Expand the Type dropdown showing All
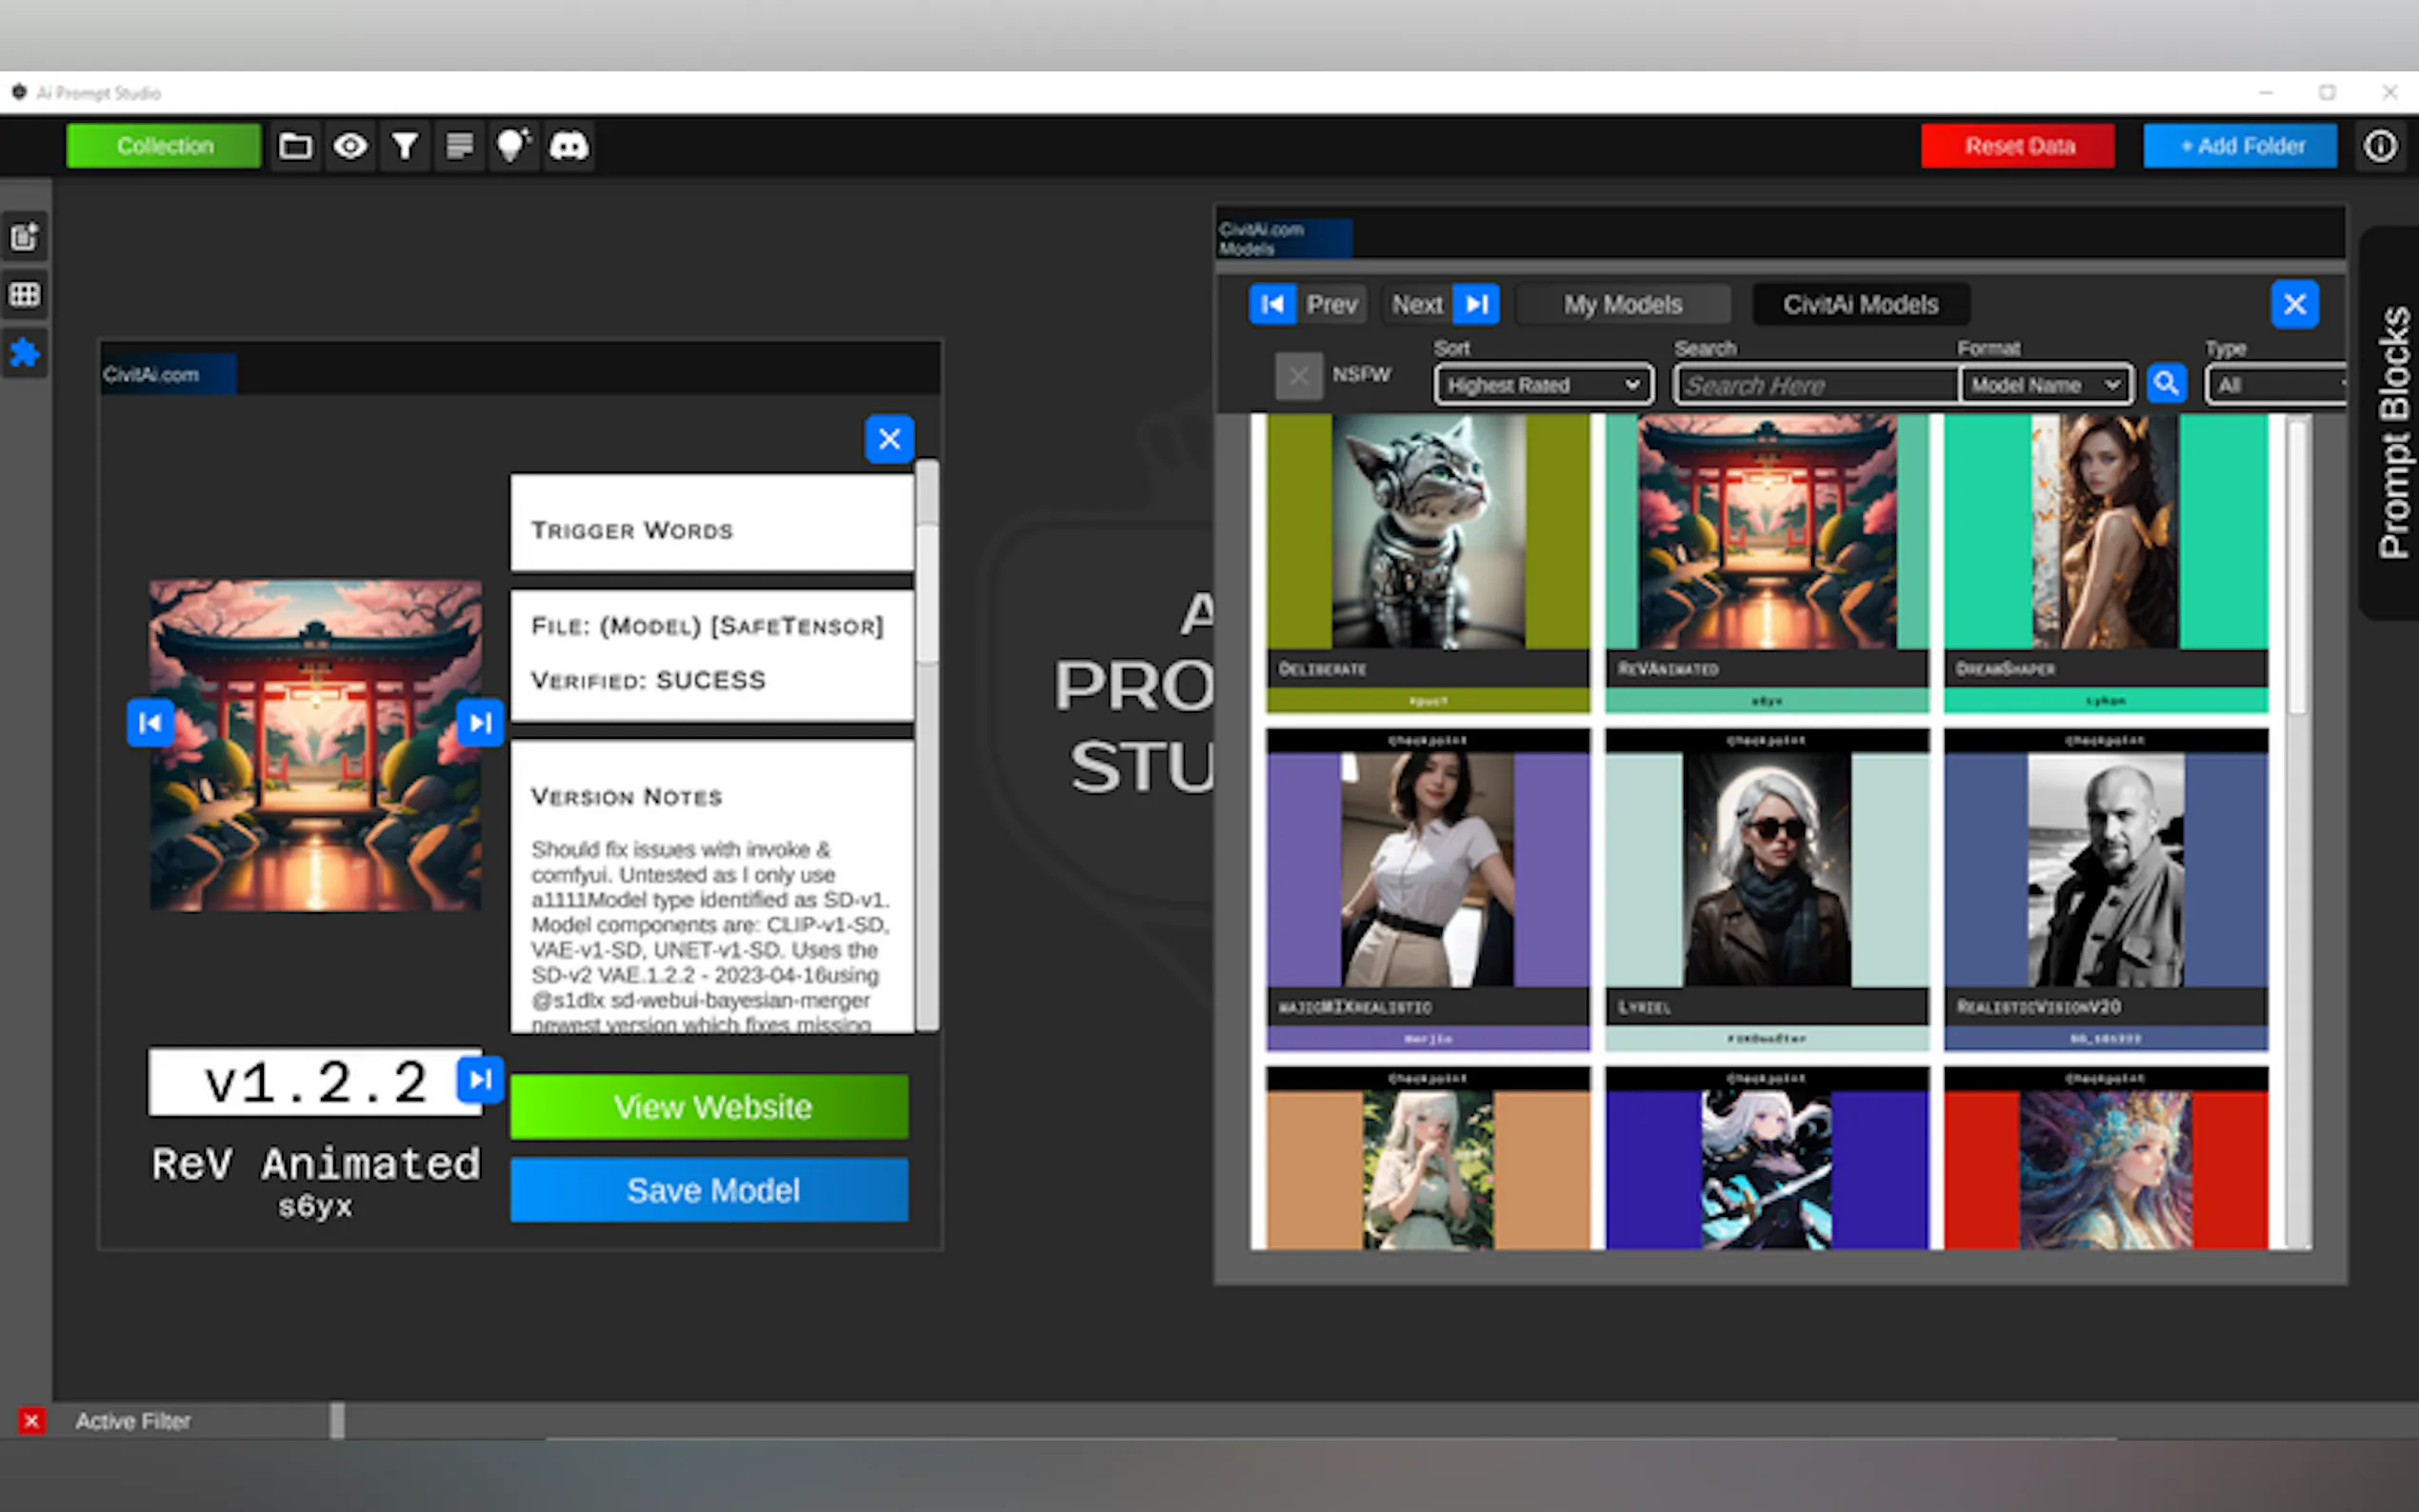The image size is (2419, 1512). coord(2277,385)
